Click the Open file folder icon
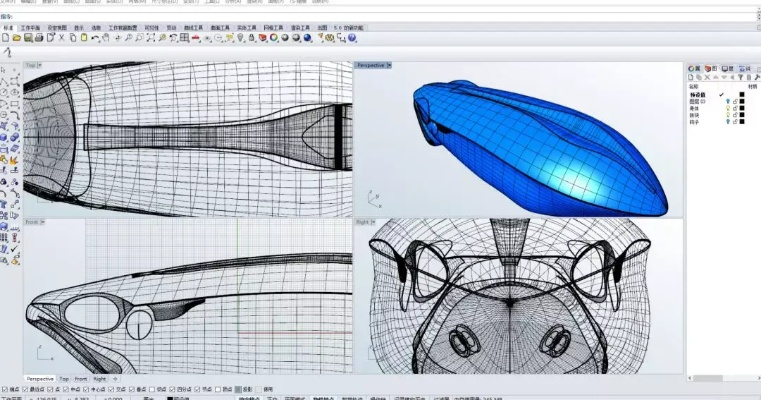This screenshot has height=400, width=761. (x=16, y=38)
